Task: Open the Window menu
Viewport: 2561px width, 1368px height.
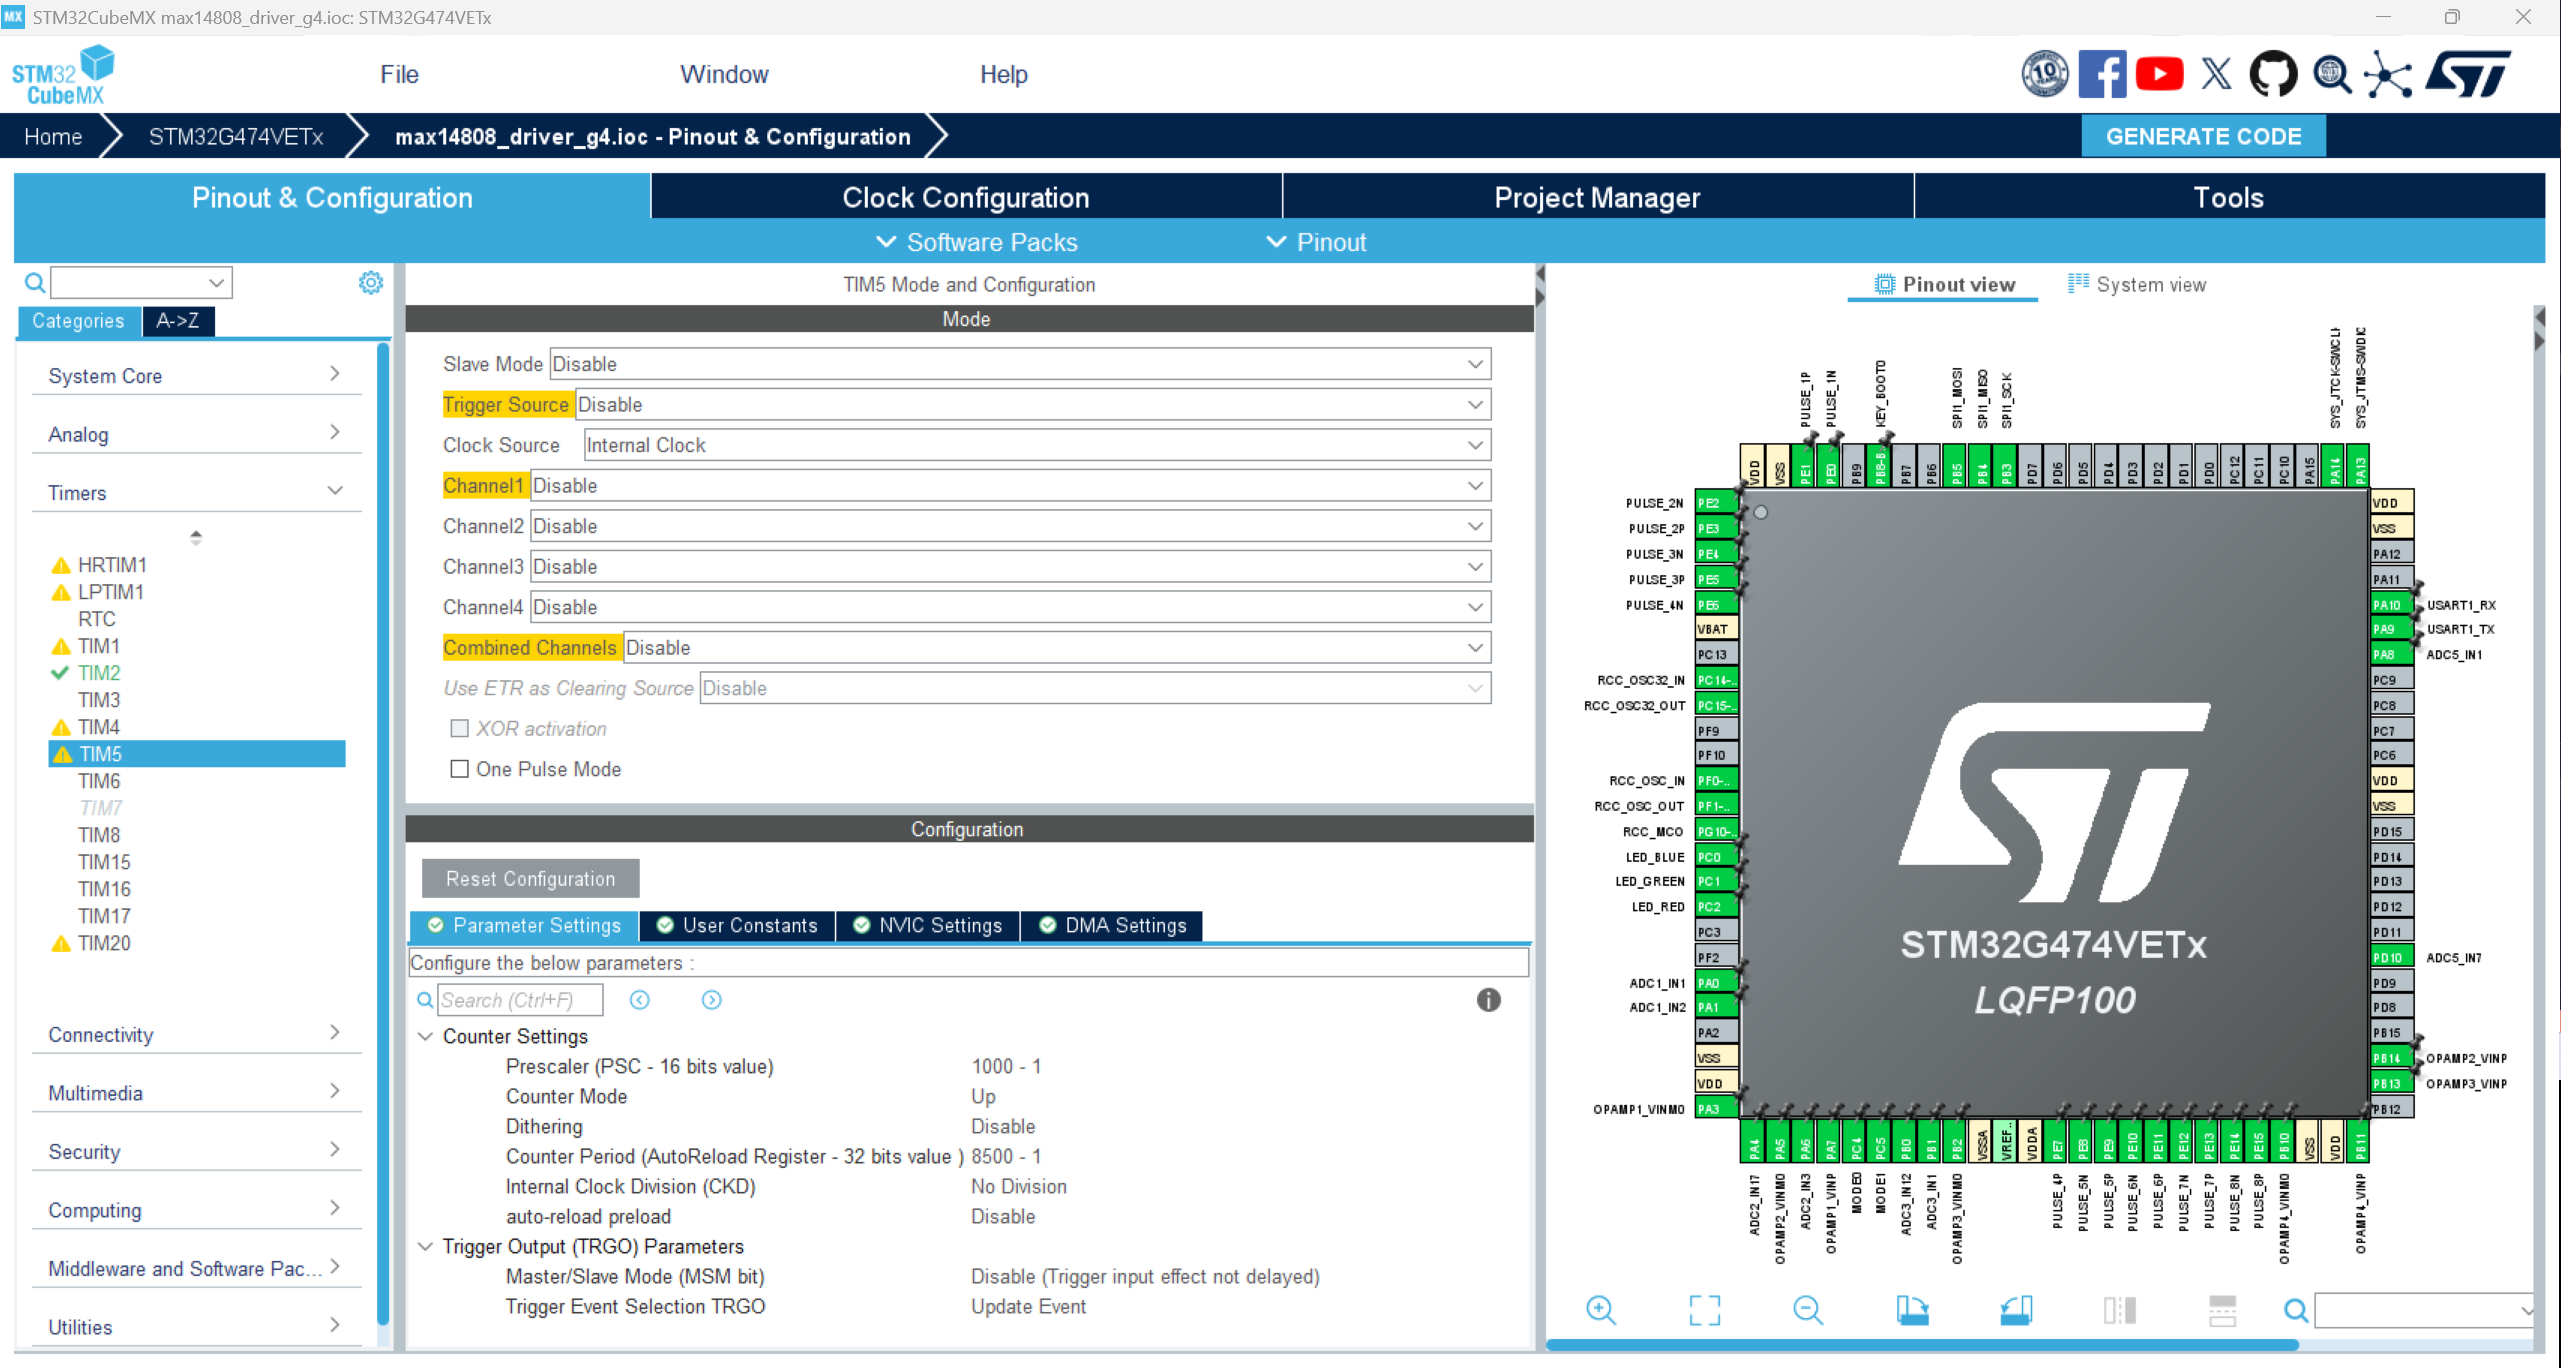Action: [x=724, y=75]
